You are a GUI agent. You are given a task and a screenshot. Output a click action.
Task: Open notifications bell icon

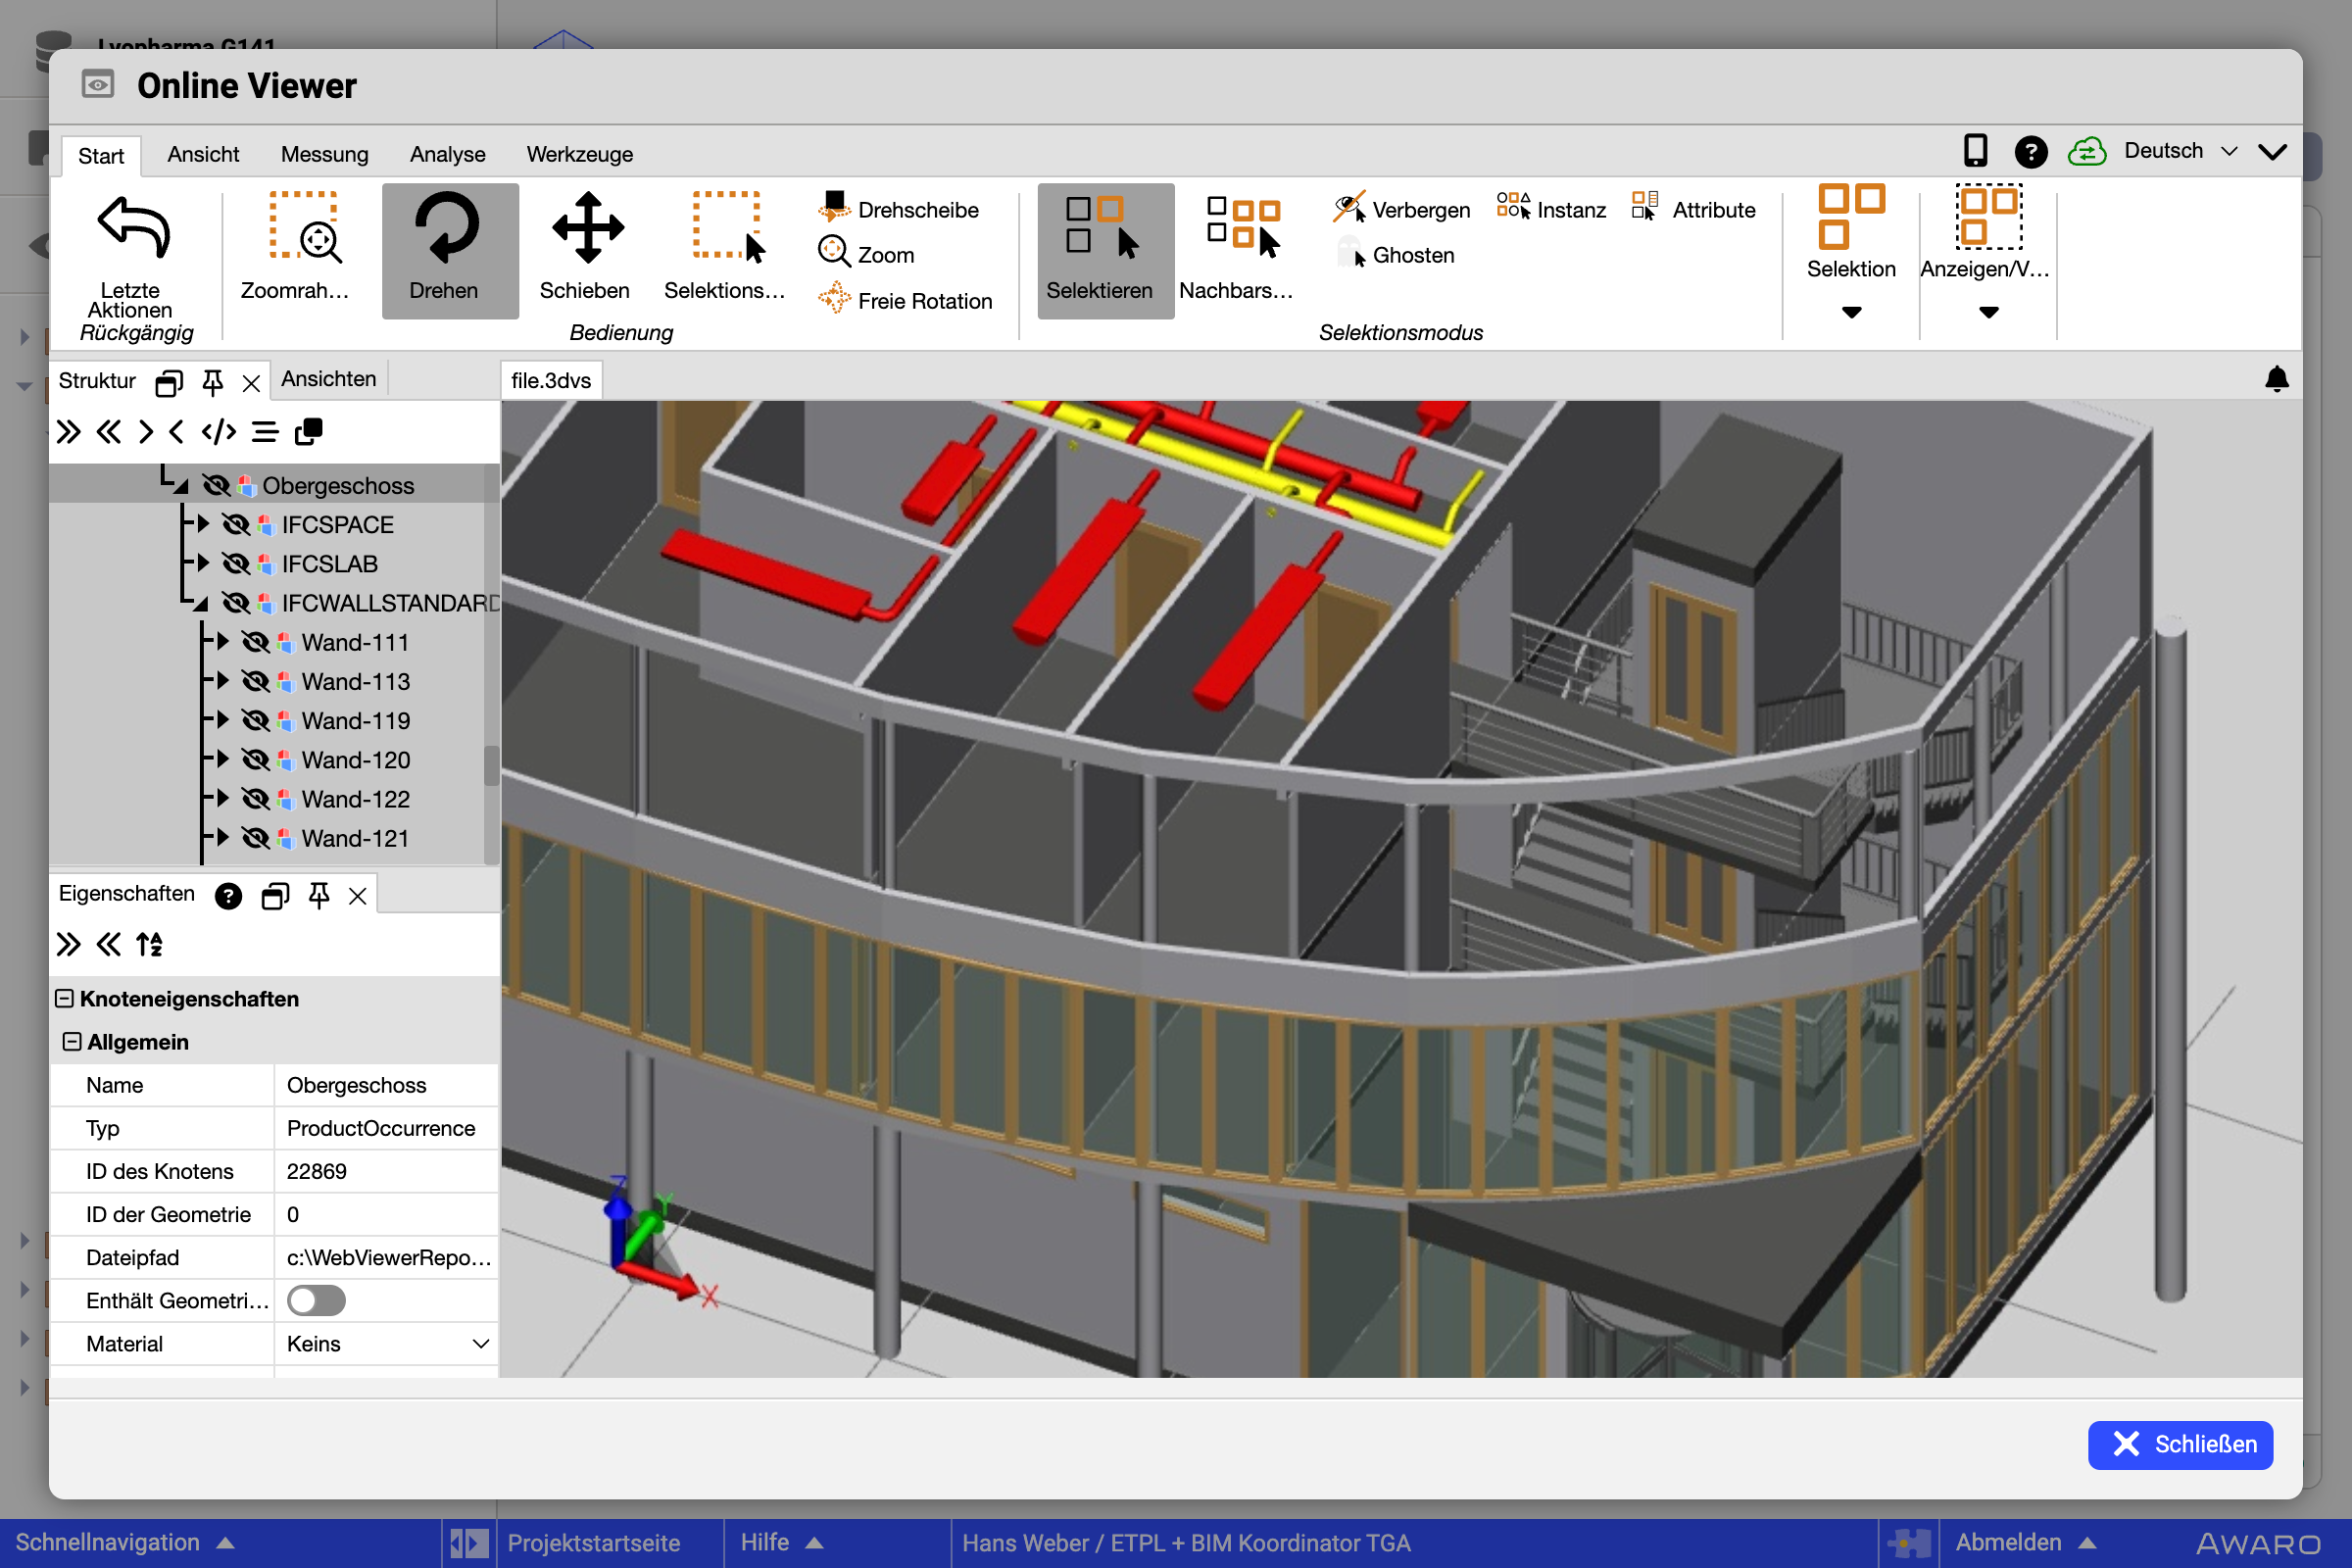(2277, 379)
